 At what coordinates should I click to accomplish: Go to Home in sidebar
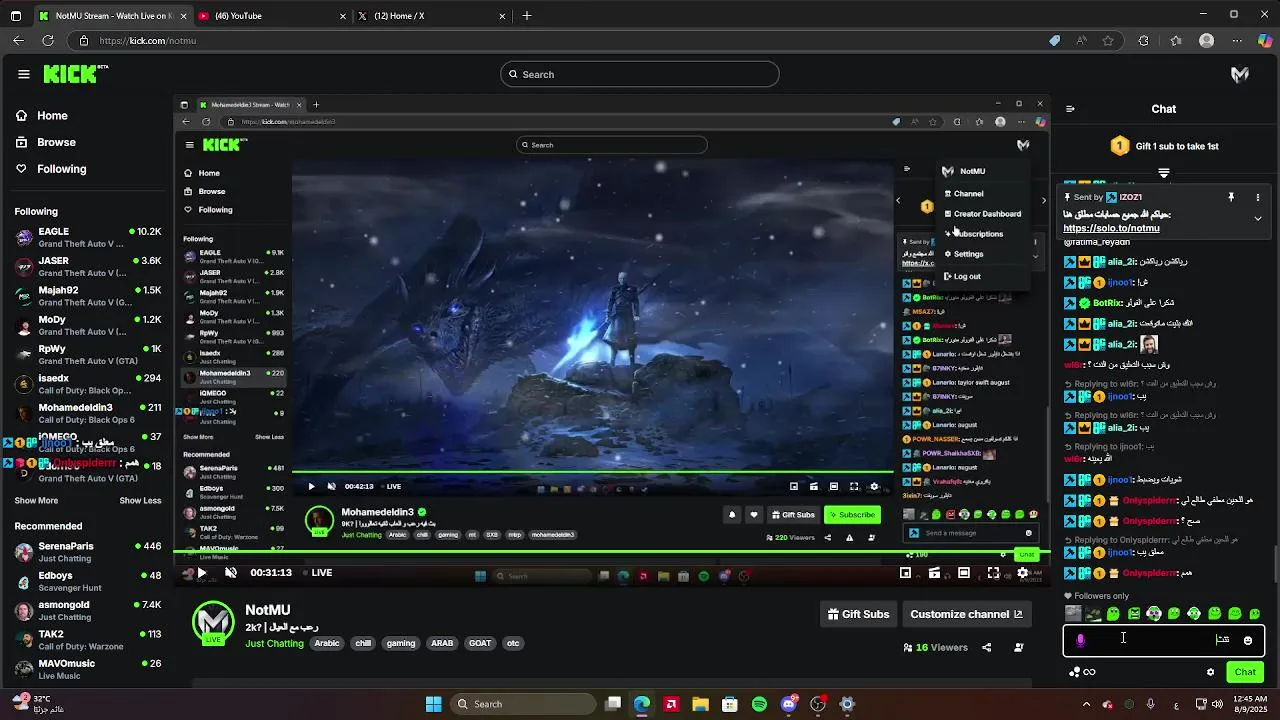[x=52, y=116]
